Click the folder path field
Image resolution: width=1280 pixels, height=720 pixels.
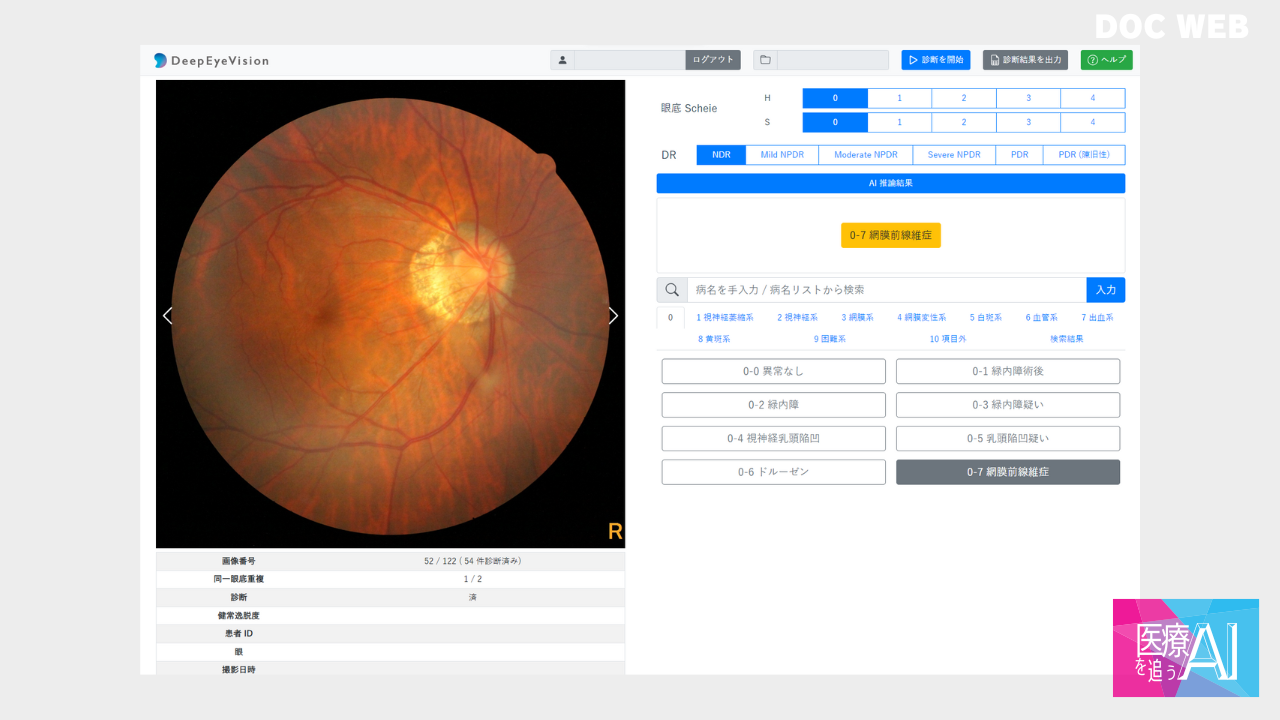833,60
